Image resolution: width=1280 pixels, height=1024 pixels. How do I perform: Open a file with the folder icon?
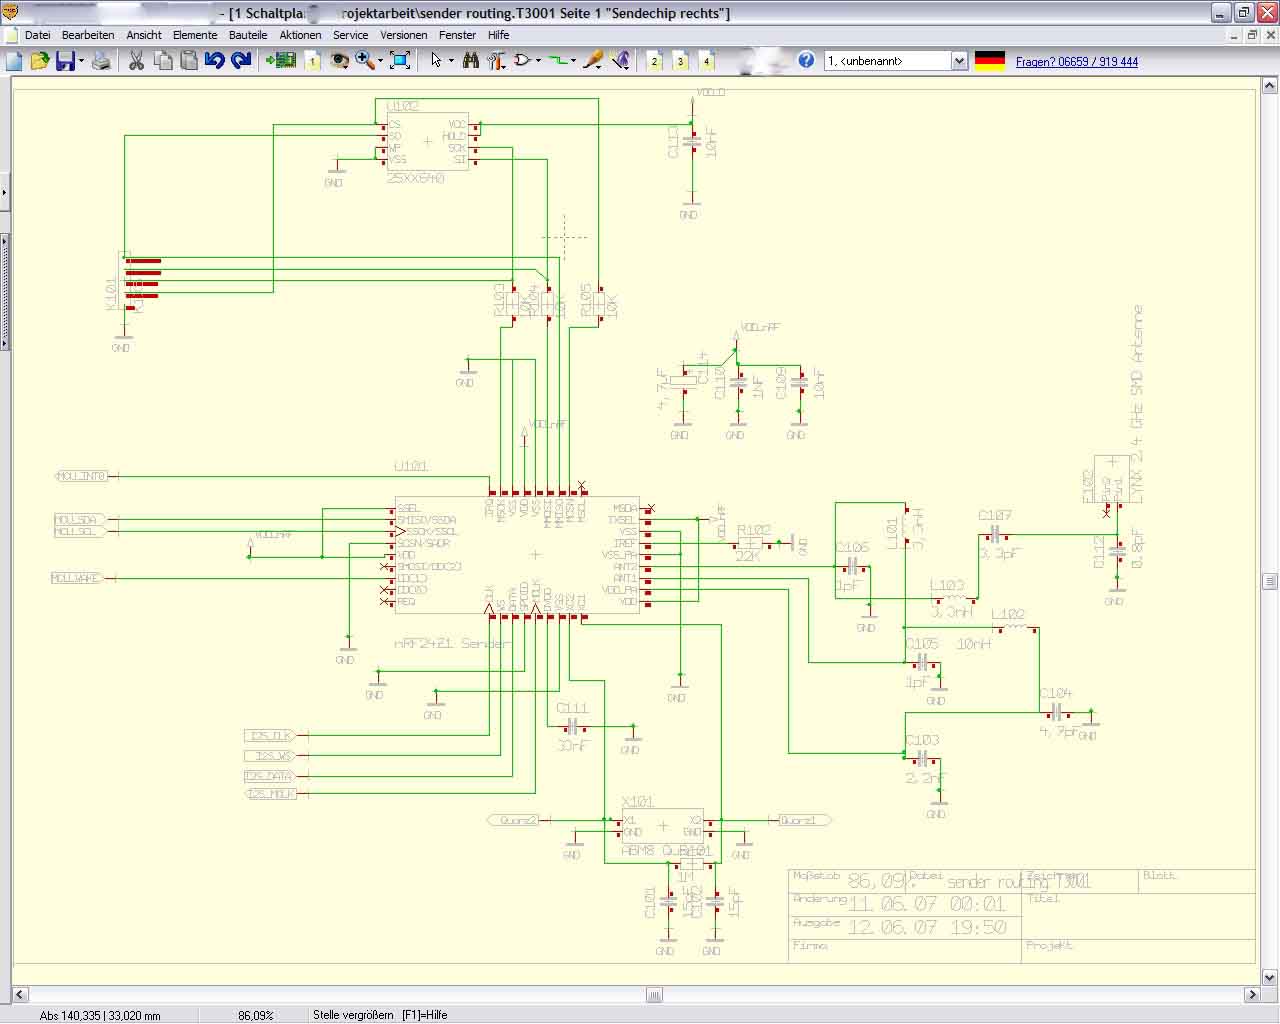(40, 61)
